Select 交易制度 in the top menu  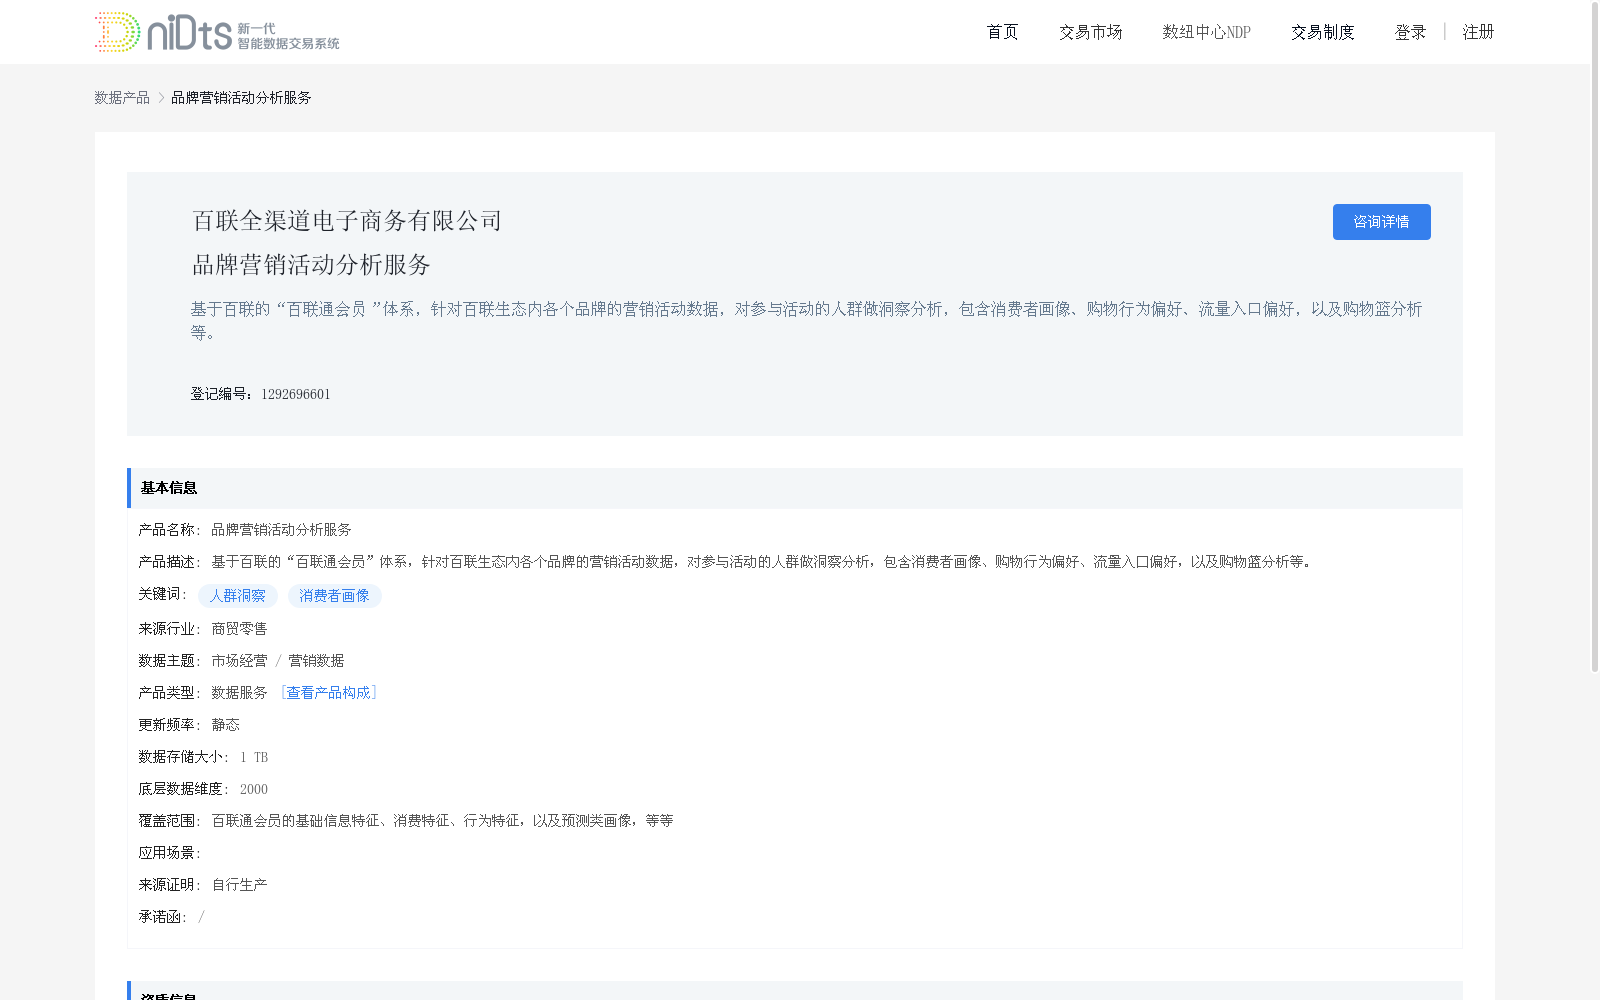pos(1322,32)
